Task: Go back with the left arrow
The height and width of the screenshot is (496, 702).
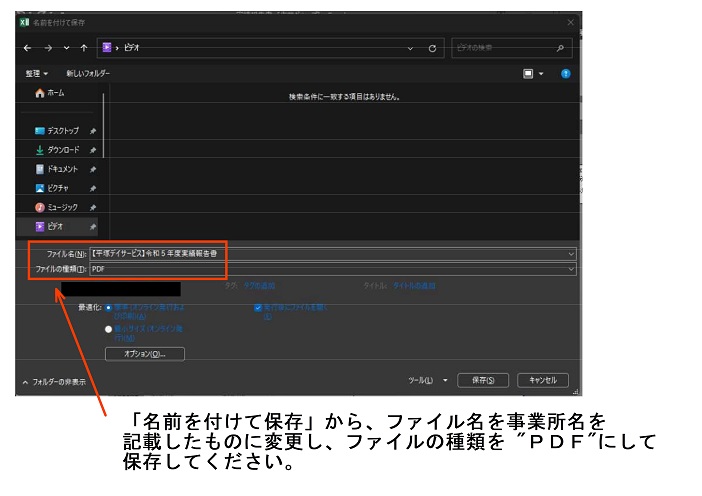Action: (28, 48)
